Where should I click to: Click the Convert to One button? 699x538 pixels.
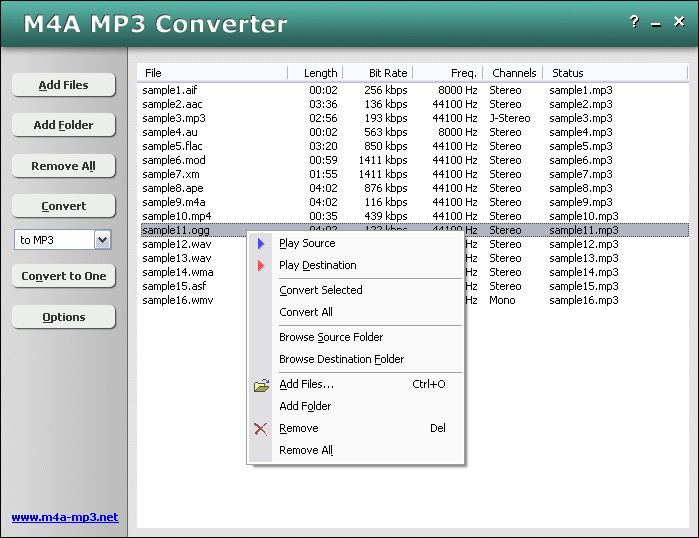click(x=64, y=276)
